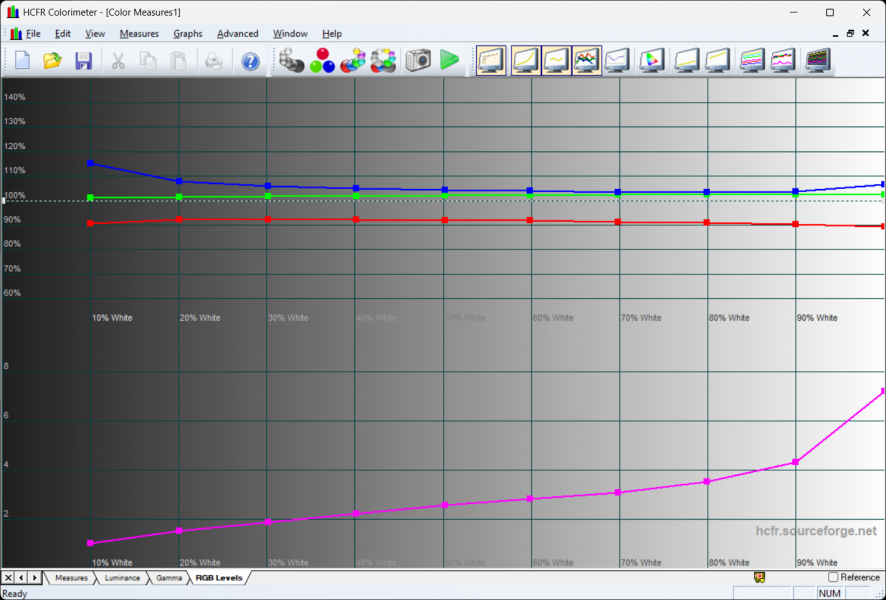The height and width of the screenshot is (600, 886).
Task: Start continuous measures with green play icon
Action: click(x=449, y=61)
